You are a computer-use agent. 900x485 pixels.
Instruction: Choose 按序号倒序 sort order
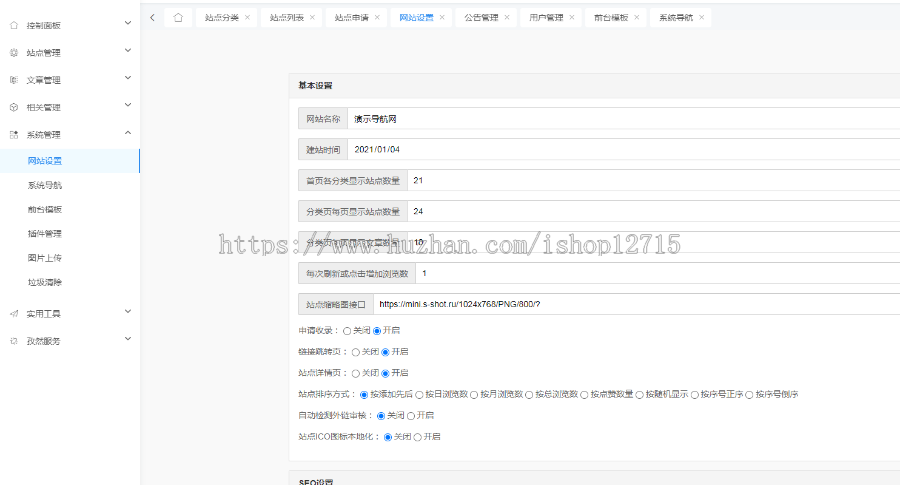pos(749,395)
